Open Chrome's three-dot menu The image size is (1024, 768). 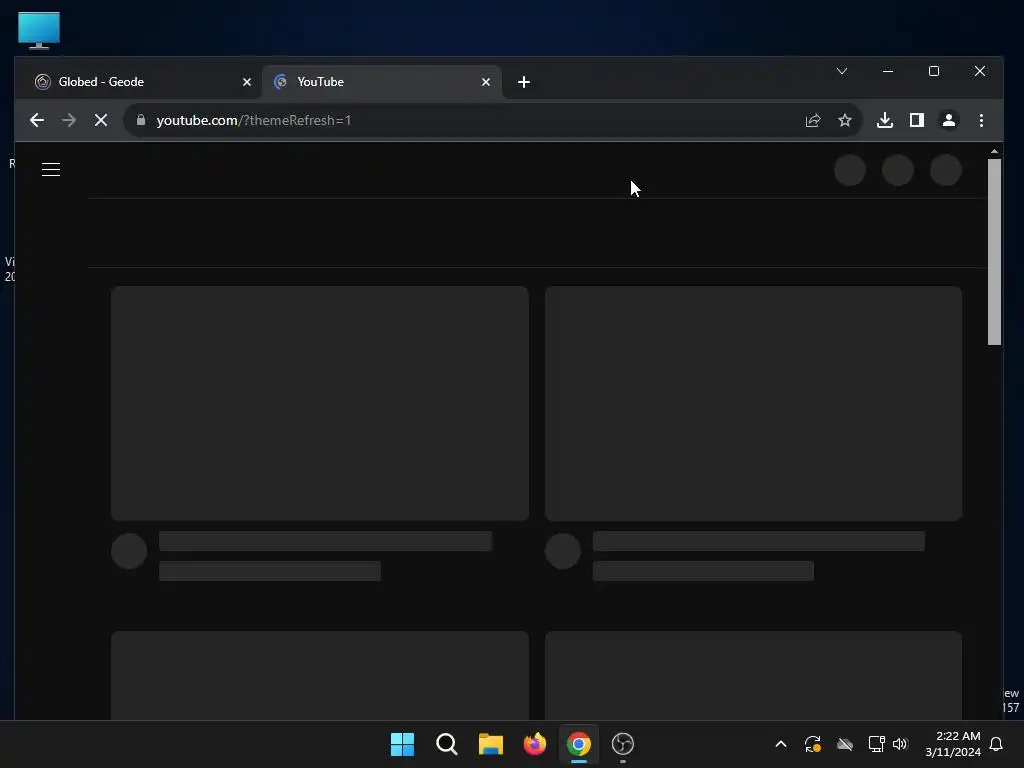[981, 120]
